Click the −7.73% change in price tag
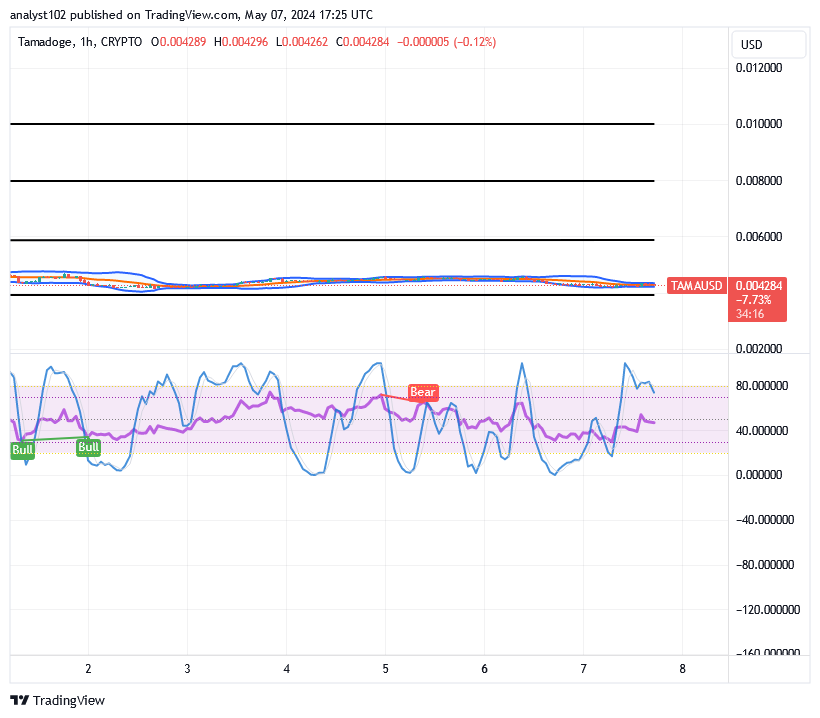Screen dimensions: 820x718 point(753,300)
